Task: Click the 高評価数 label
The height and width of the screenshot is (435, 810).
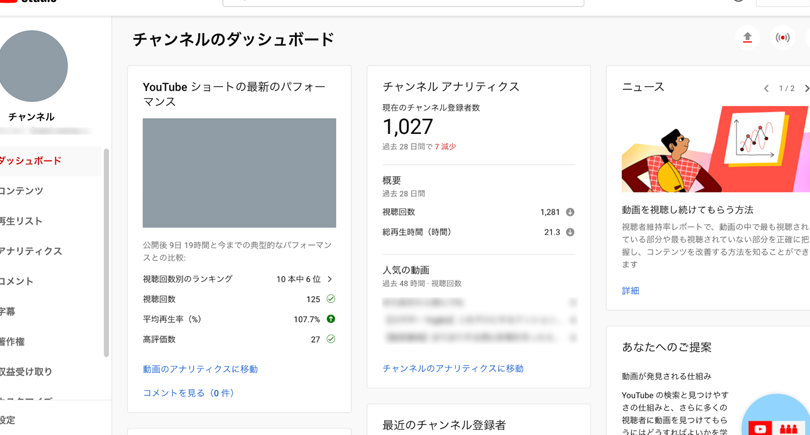Action: (x=159, y=339)
